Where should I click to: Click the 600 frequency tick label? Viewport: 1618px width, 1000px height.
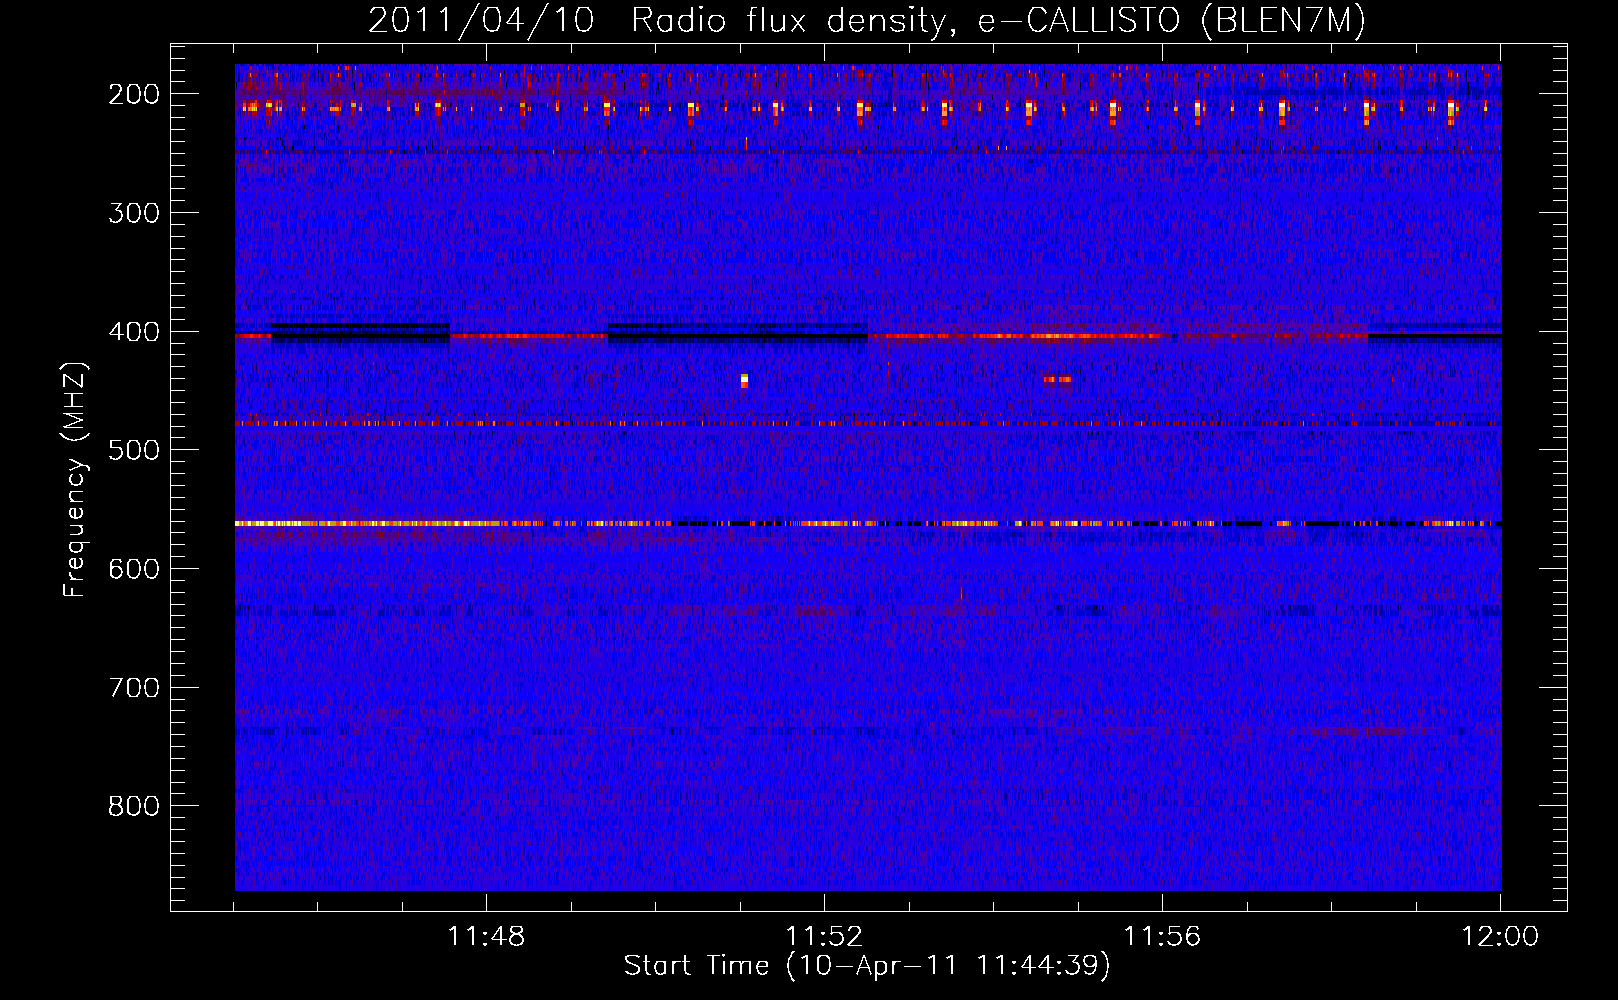134,569
